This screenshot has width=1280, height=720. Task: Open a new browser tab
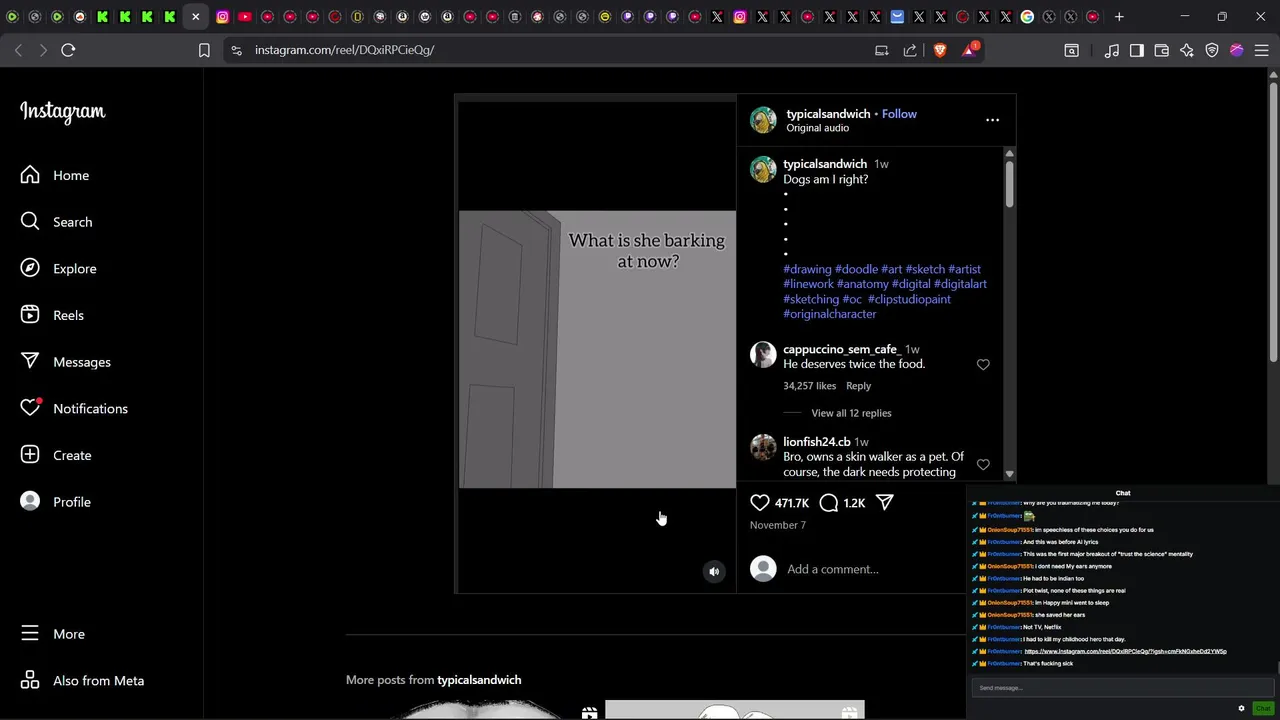[x=1119, y=17]
